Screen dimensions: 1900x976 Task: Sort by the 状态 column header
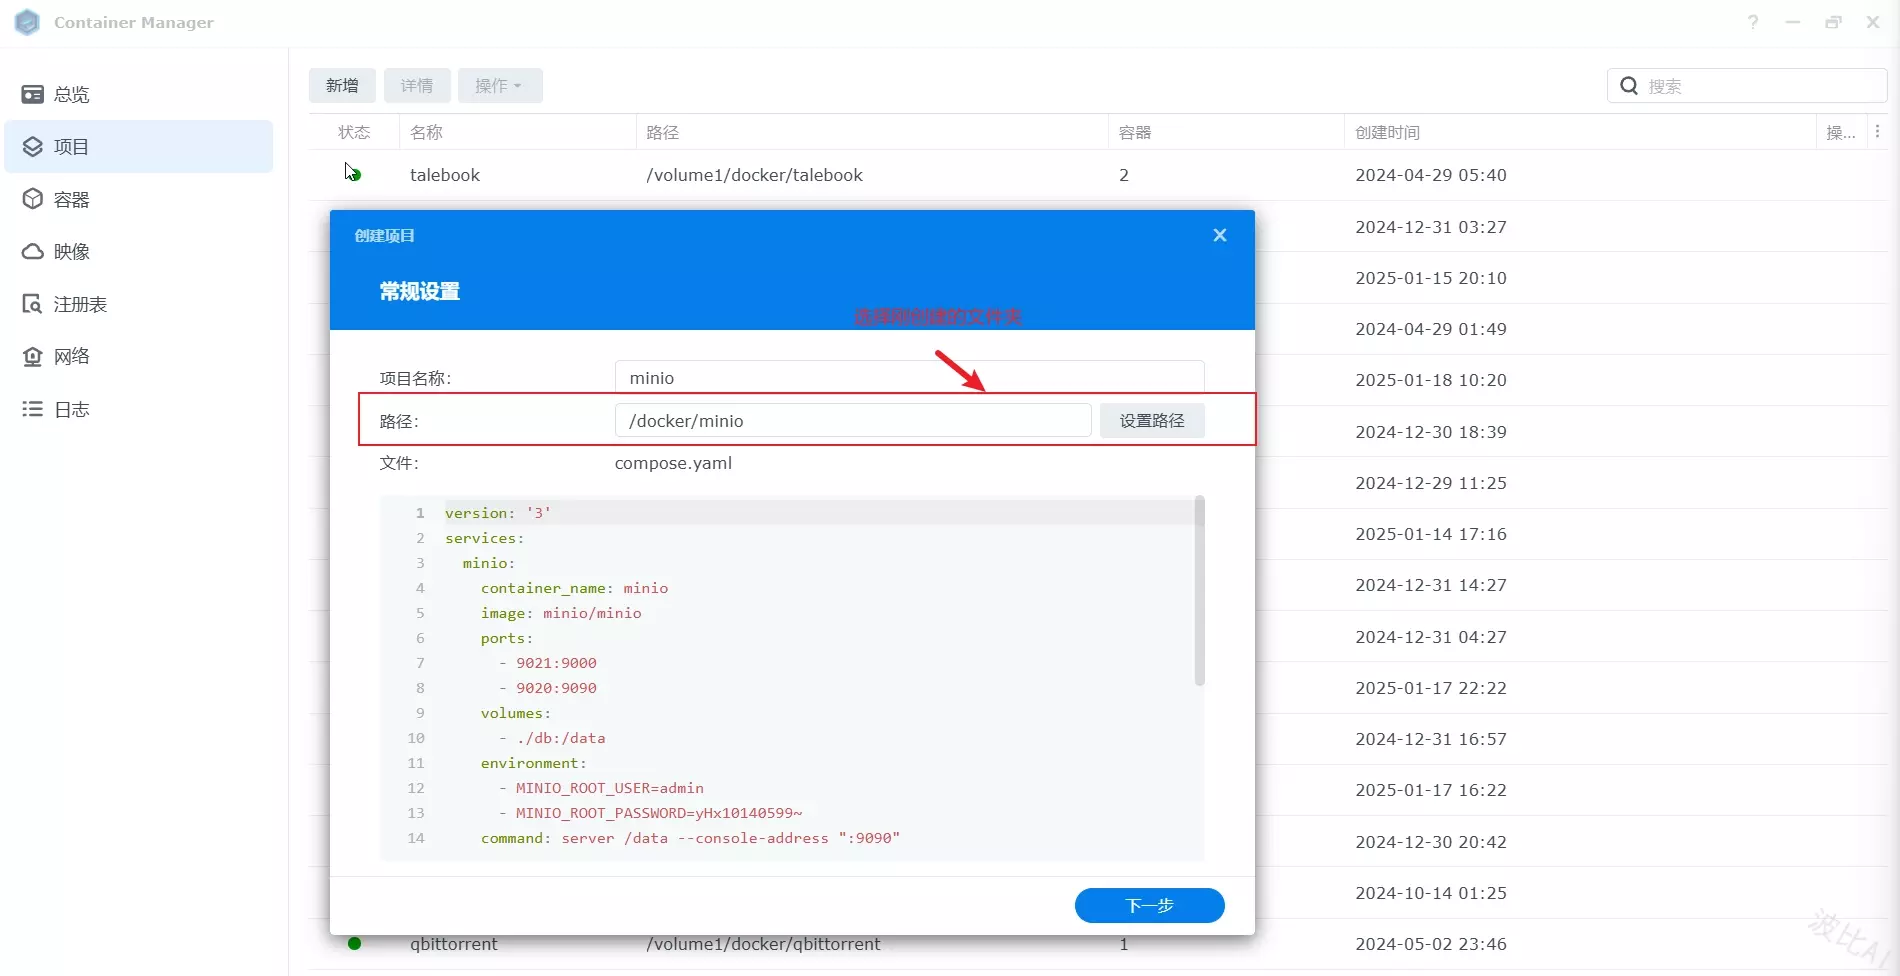point(354,132)
